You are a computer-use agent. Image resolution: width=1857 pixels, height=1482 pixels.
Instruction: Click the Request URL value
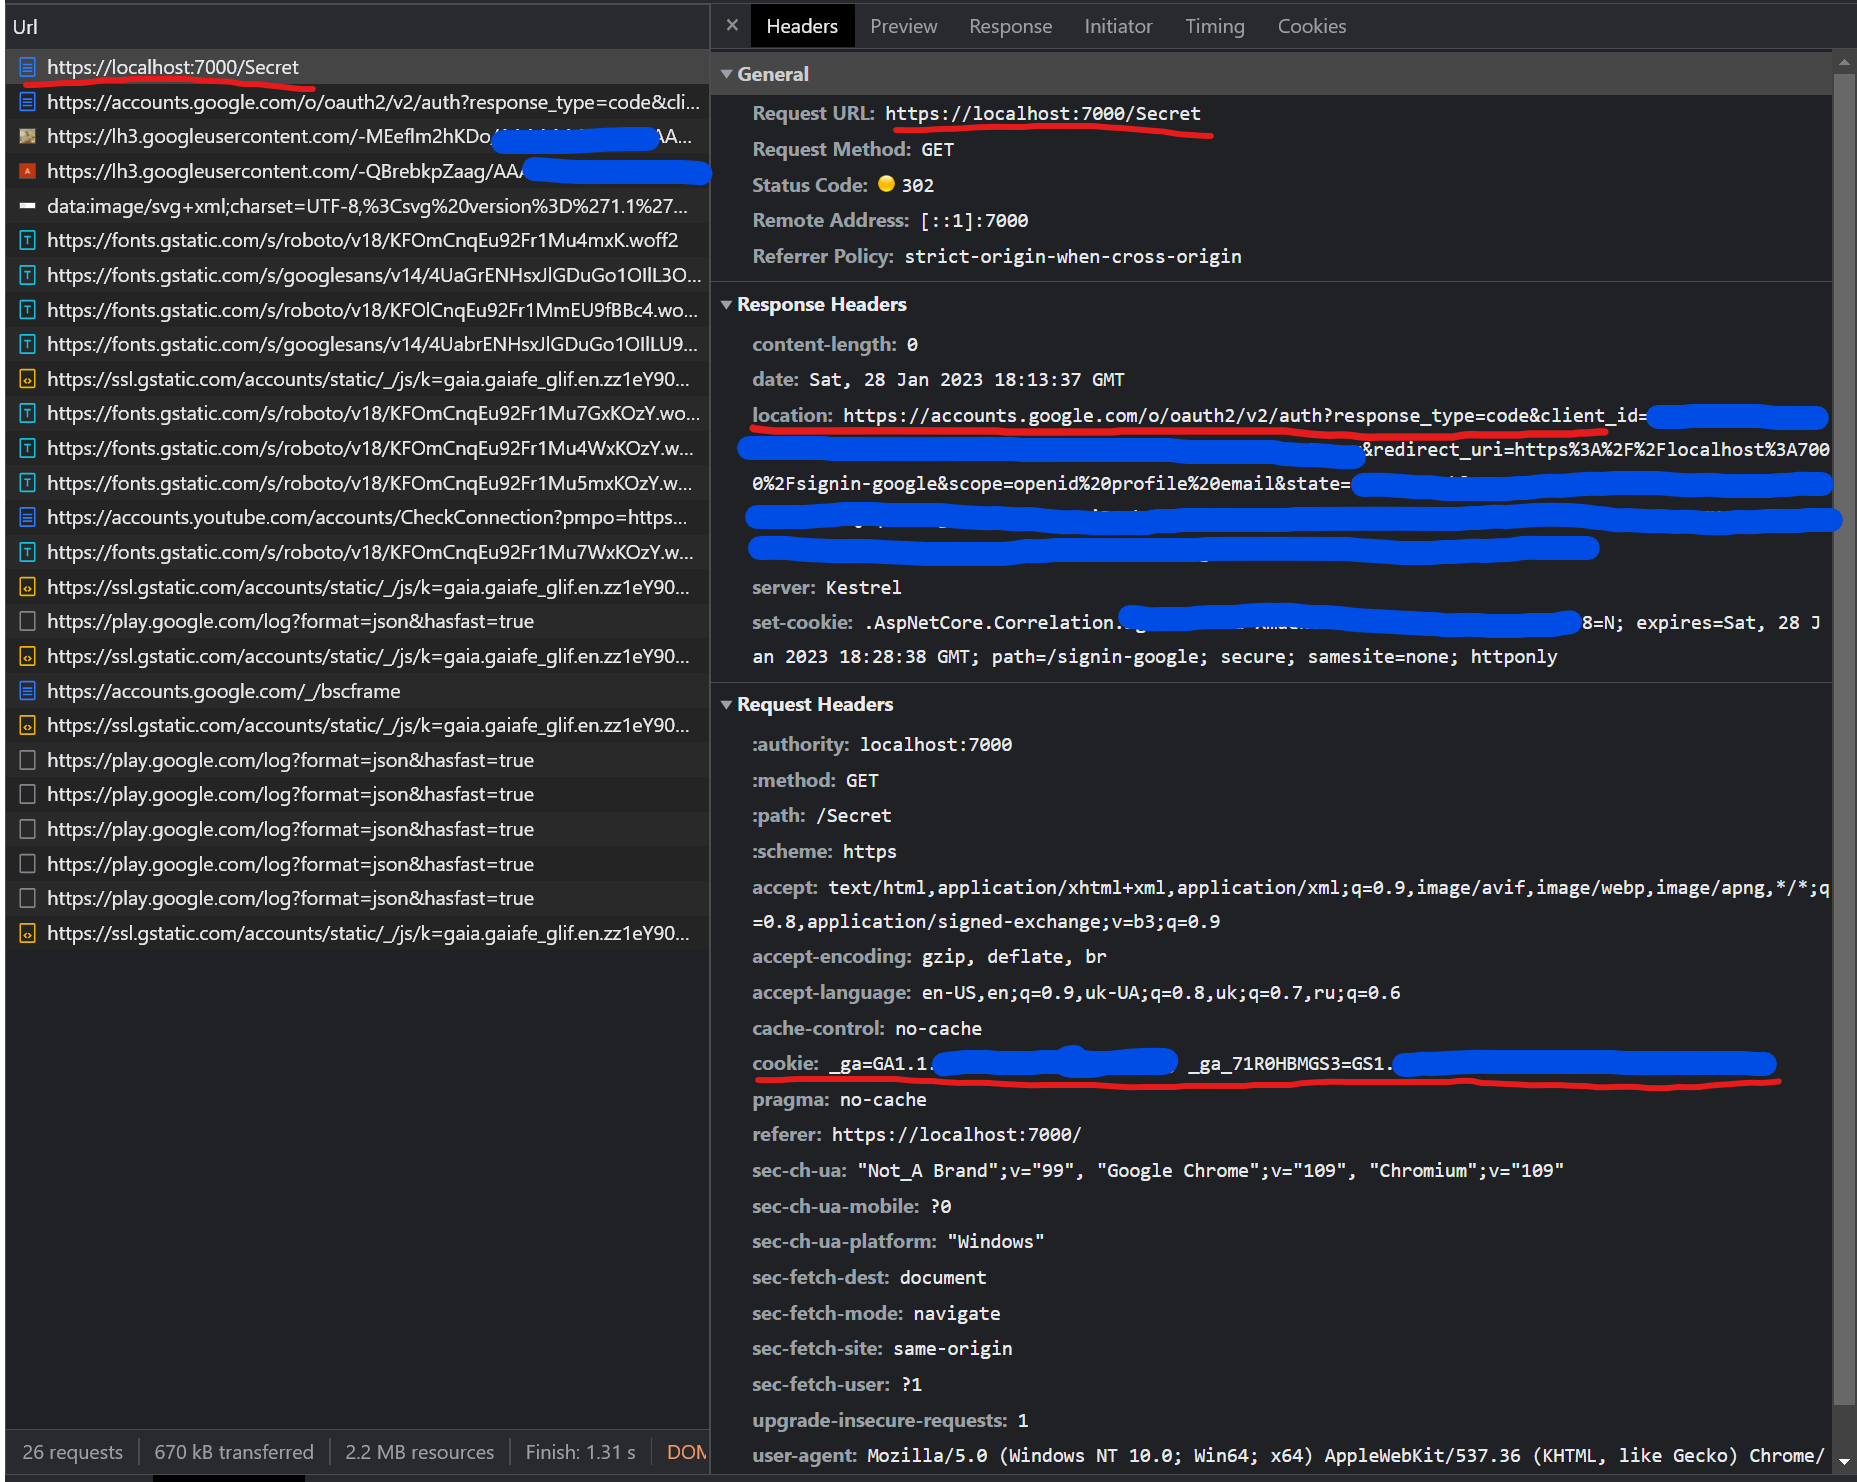click(x=1043, y=113)
